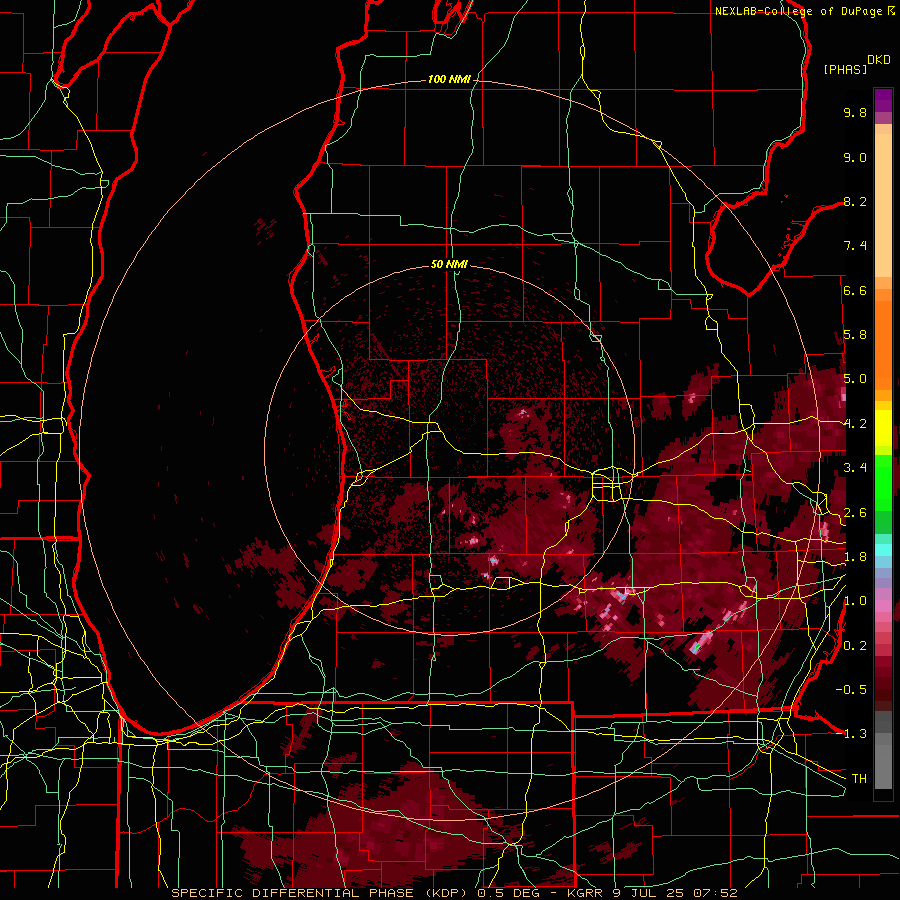
Task: Click the 50 NMI range ring label
Action: [449, 264]
